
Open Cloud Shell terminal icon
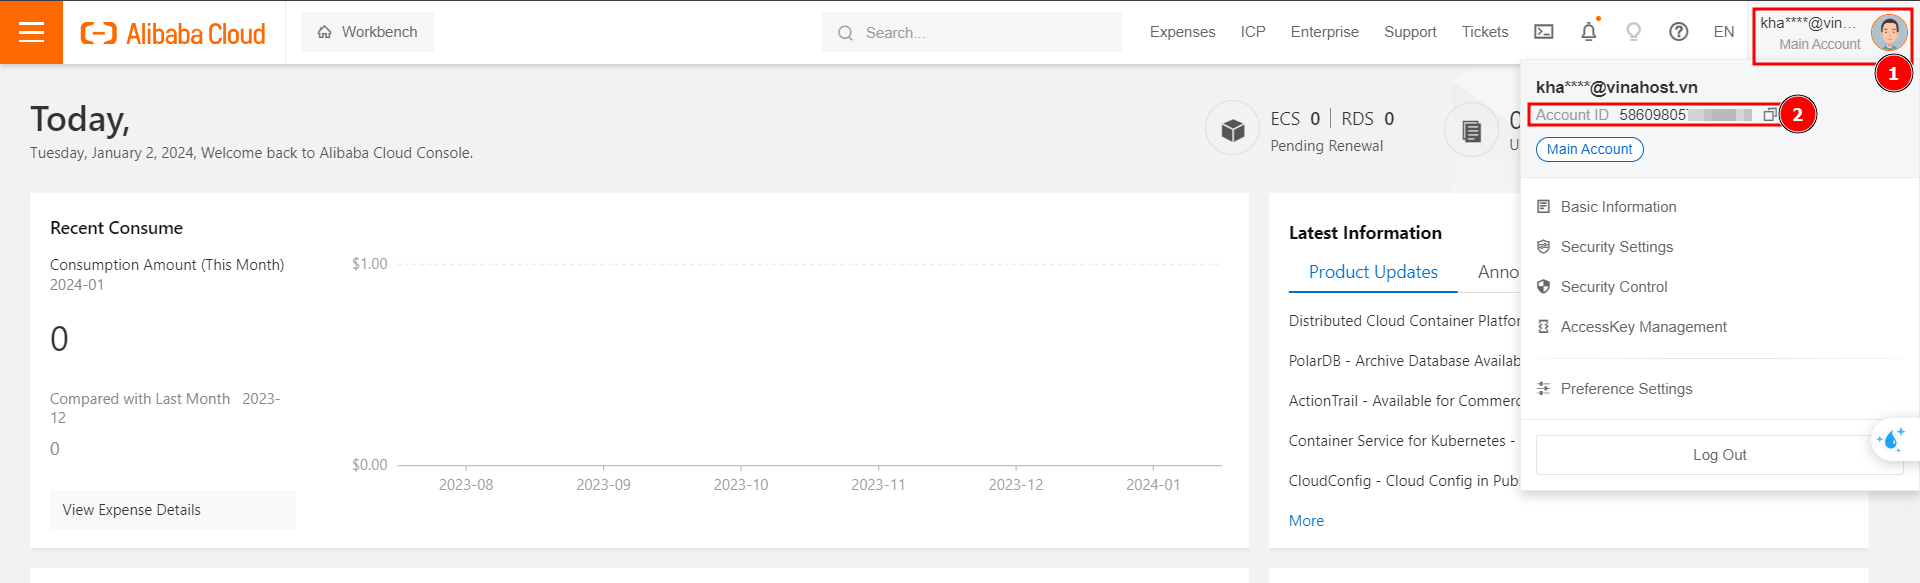coord(1544,32)
